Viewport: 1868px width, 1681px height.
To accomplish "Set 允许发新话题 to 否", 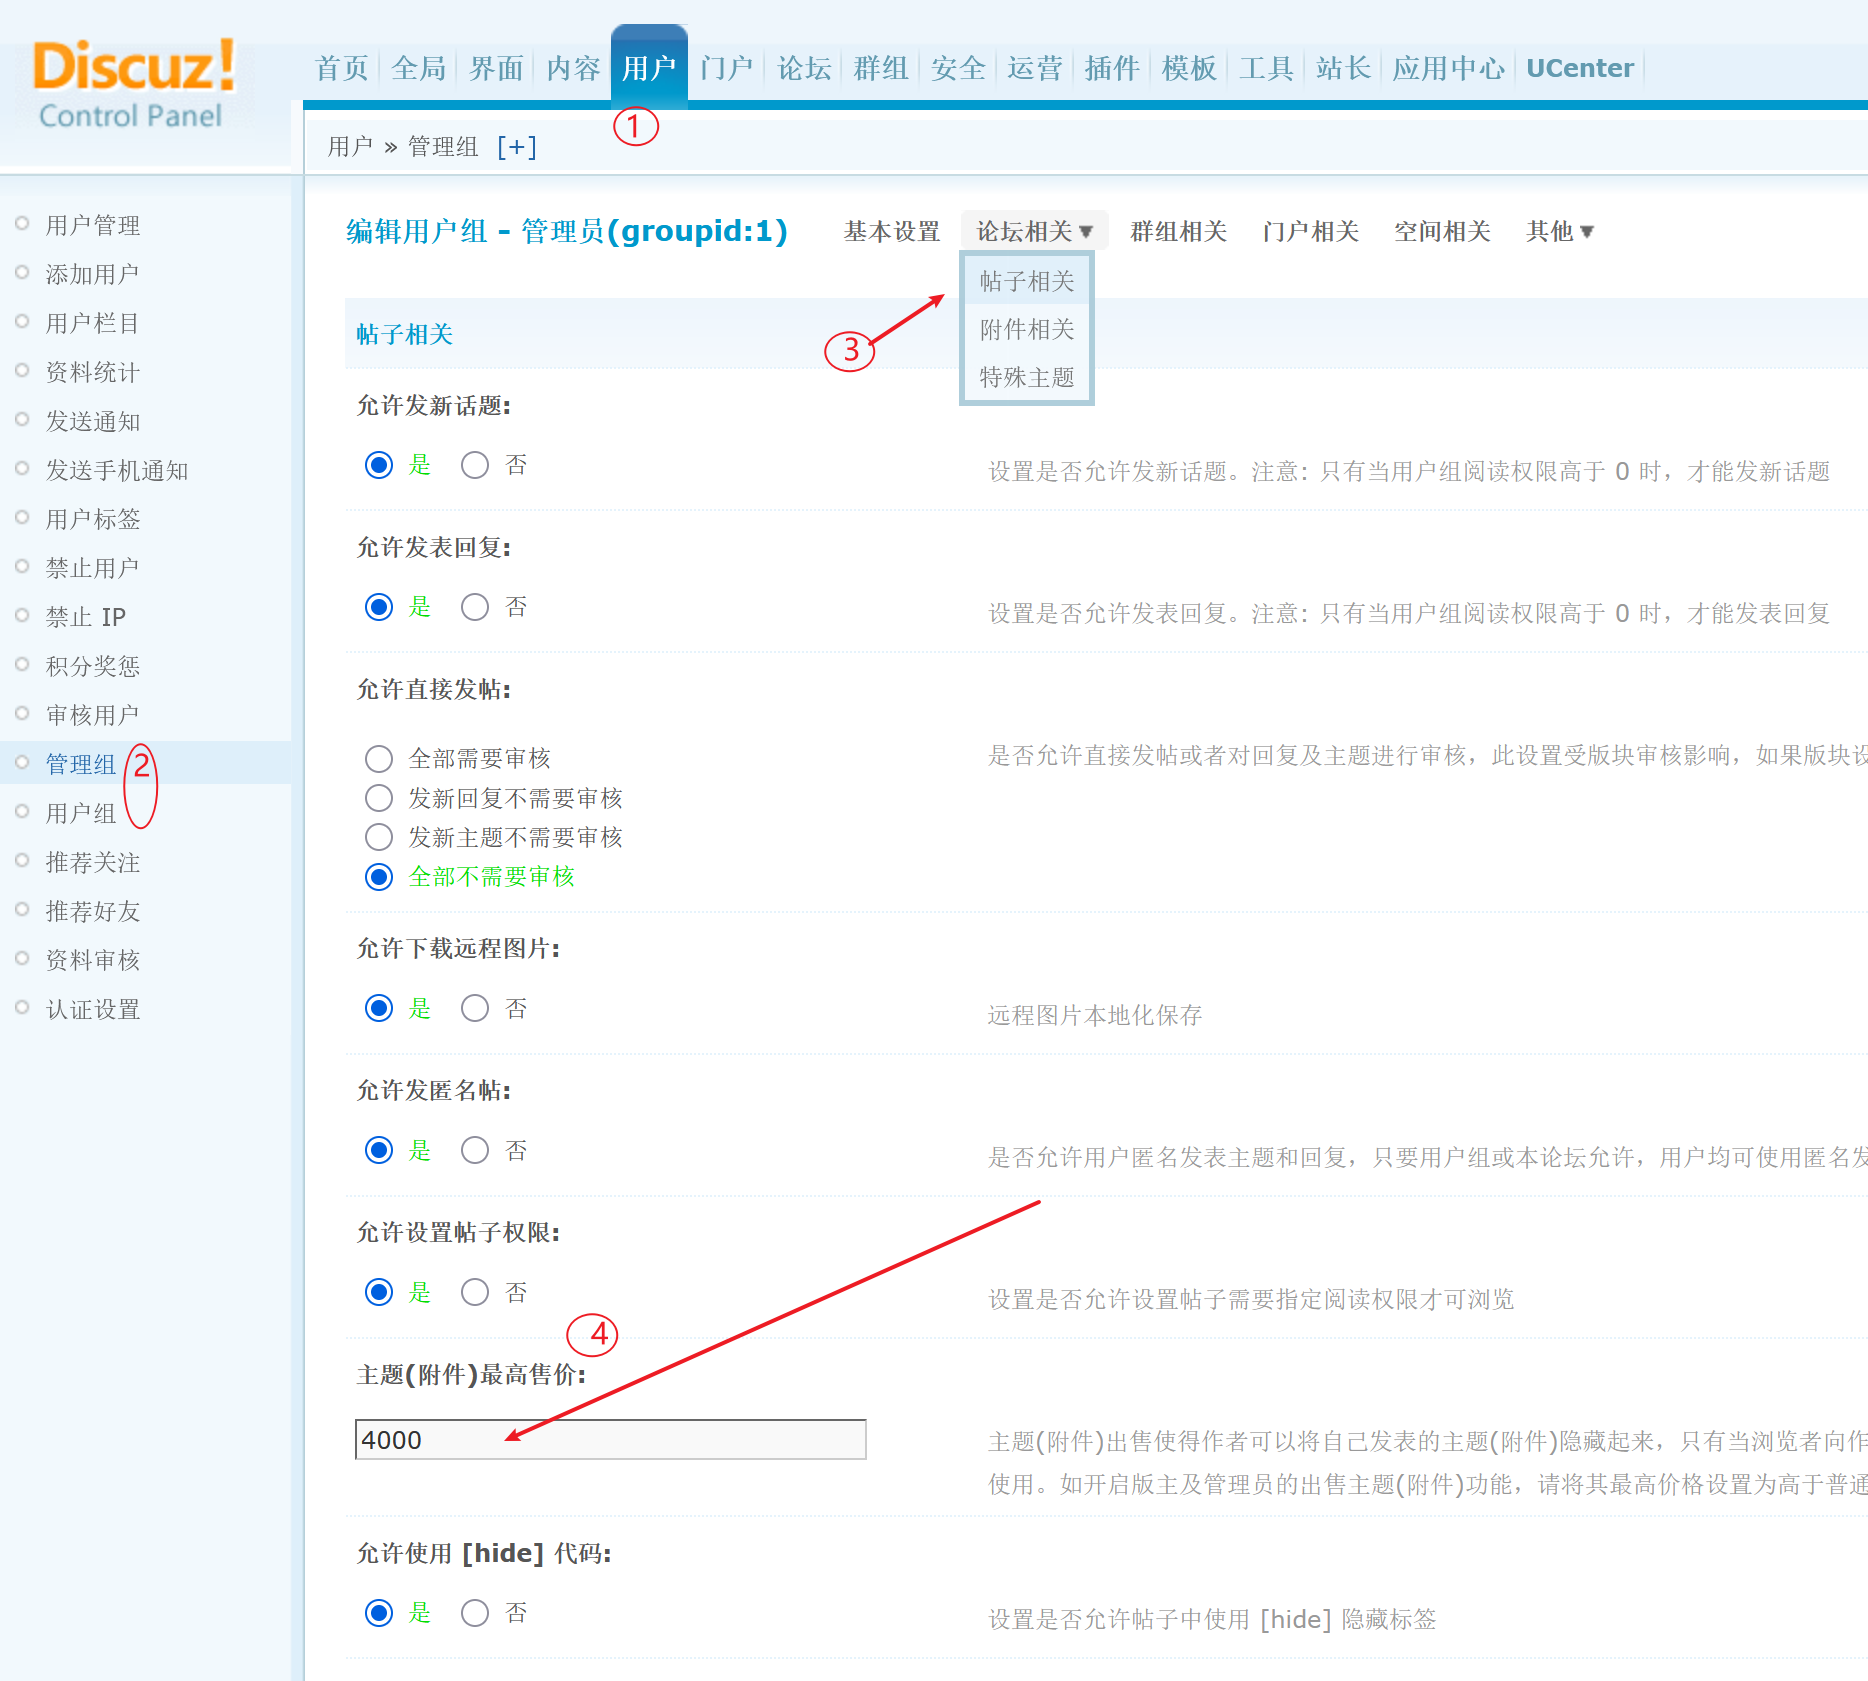I will 475,465.
